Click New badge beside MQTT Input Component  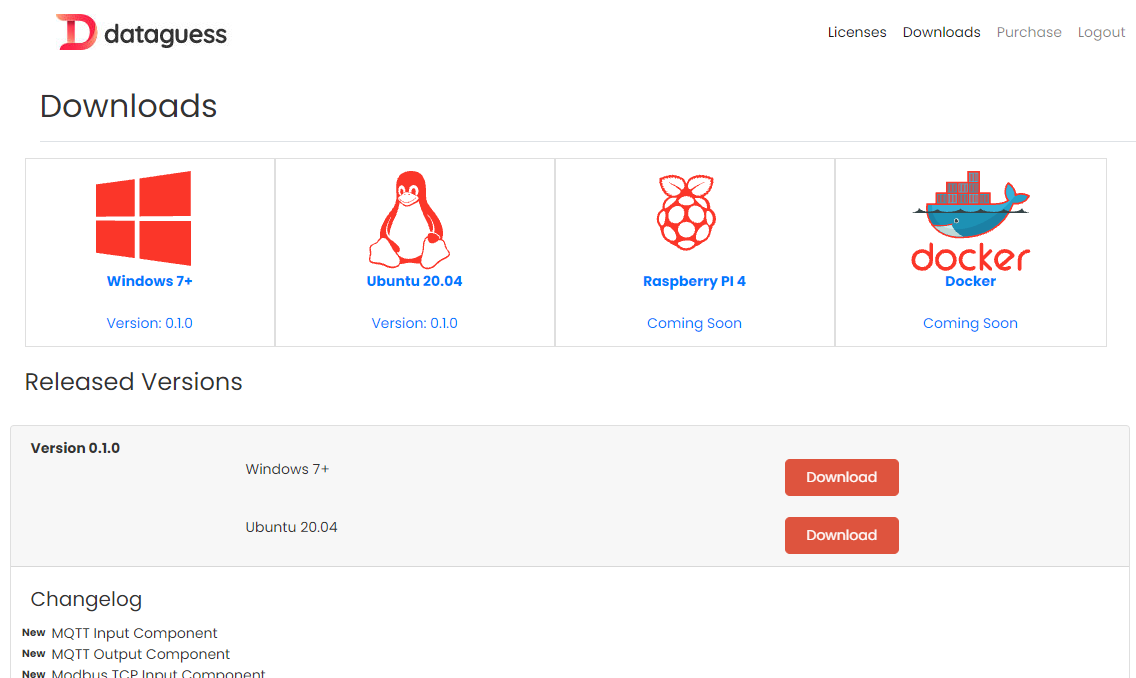coord(33,632)
